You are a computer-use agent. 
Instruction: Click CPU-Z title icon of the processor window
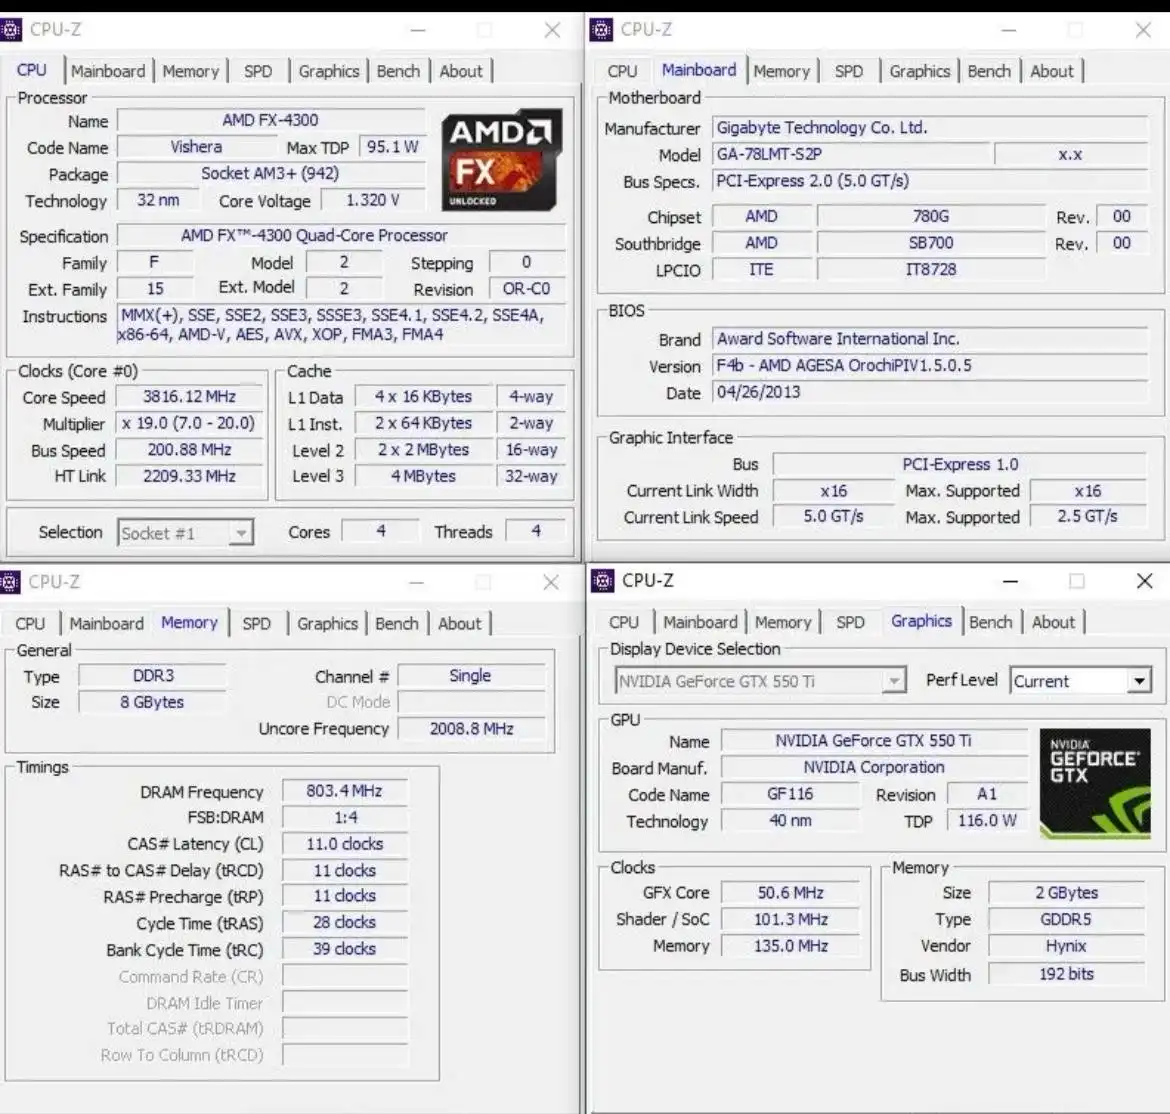(x=11, y=30)
